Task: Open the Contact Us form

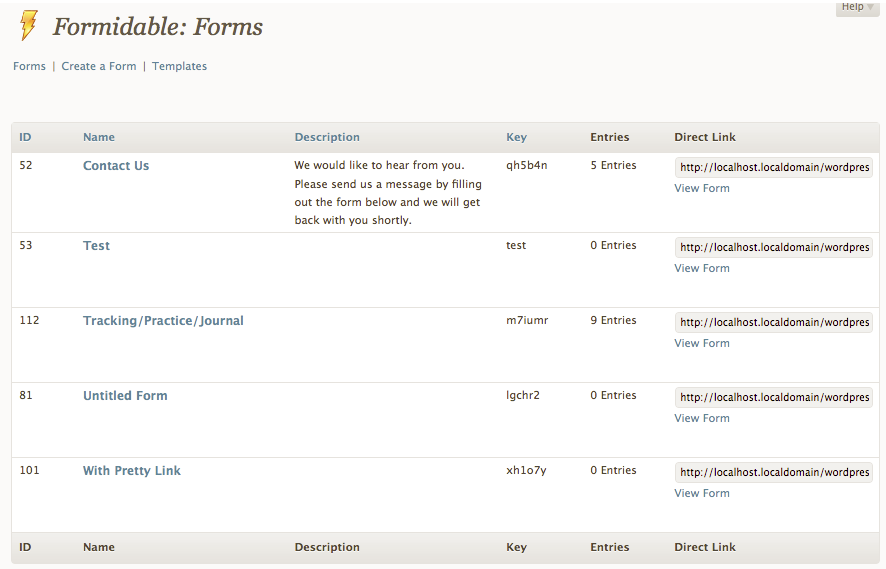Action: 116,166
